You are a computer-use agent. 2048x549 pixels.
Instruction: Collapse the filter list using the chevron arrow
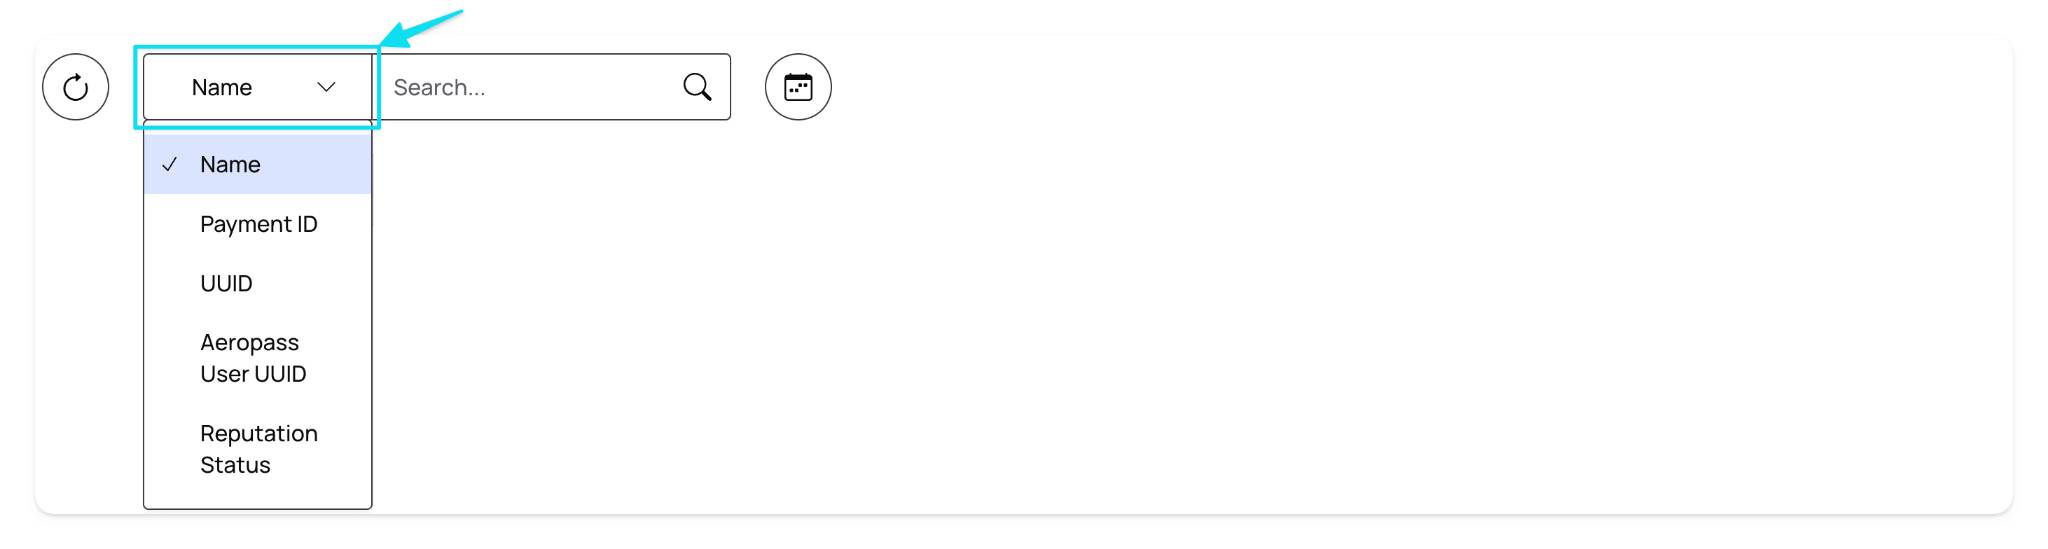point(326,87)
